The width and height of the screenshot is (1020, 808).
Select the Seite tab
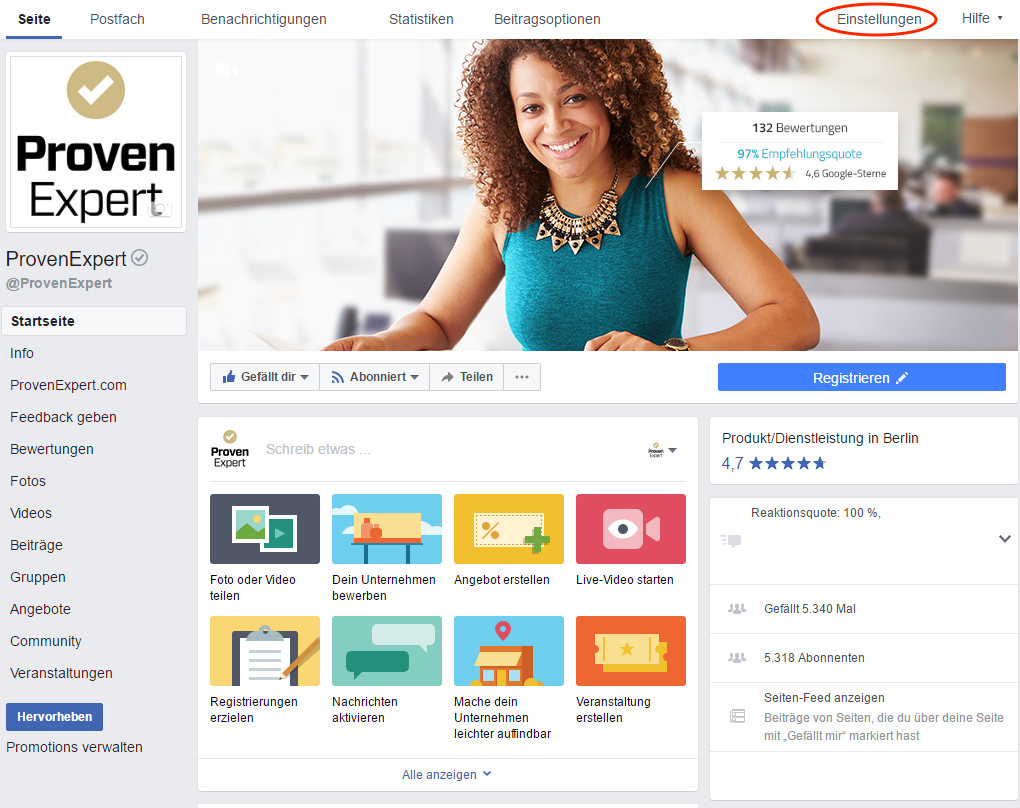[34, 19]
